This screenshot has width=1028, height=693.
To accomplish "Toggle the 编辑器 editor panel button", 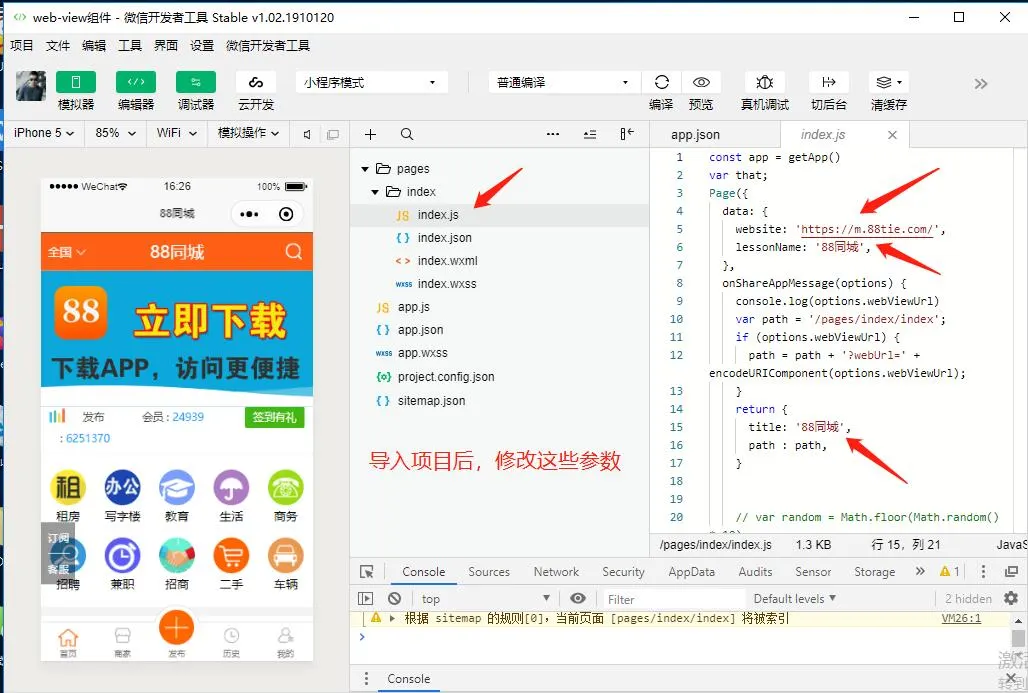I will point(136,82).
